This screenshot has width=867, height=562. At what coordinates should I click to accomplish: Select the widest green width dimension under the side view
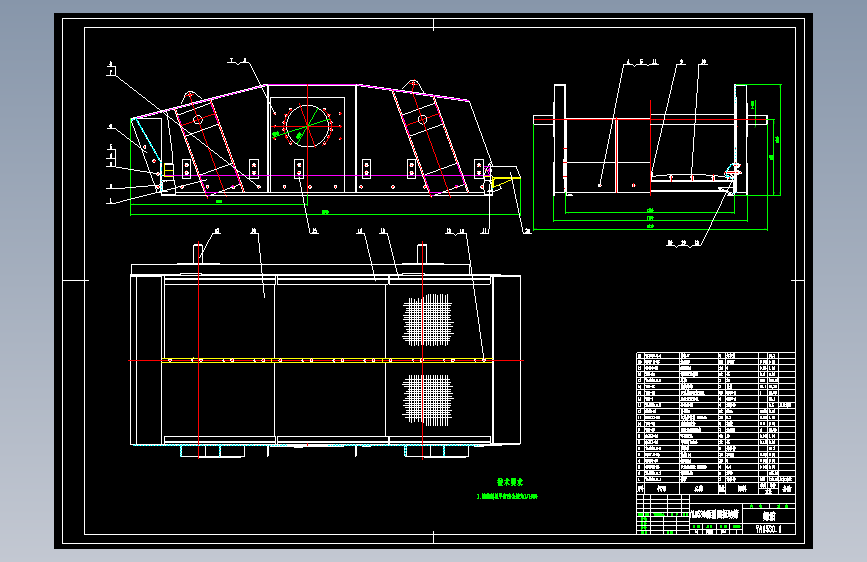tap(650, 228)
